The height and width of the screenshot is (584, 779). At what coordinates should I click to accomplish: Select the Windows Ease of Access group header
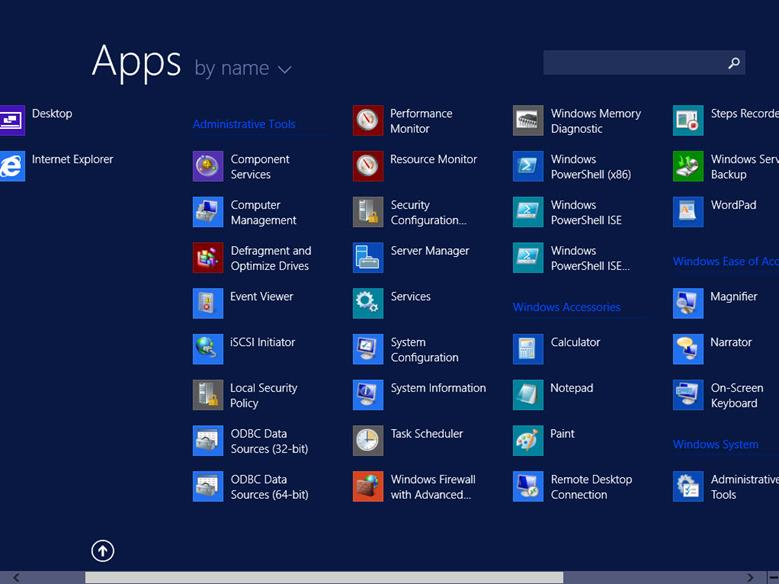click(726, 261)
